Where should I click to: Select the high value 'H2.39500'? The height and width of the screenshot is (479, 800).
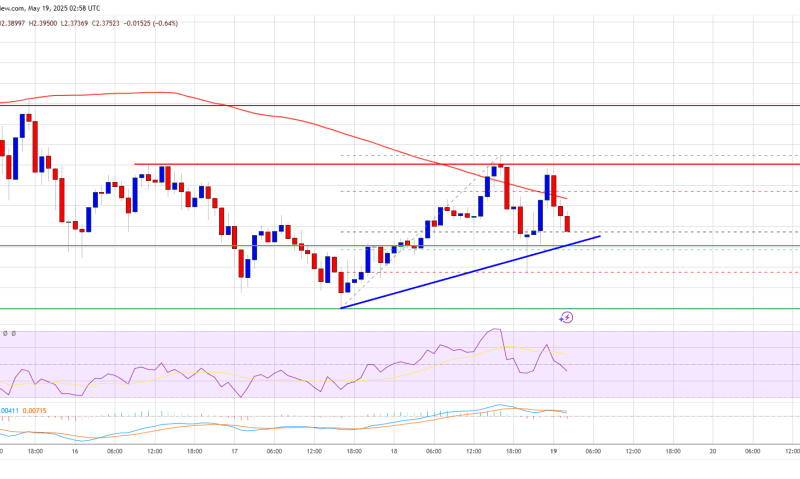[x=43, y=23]
